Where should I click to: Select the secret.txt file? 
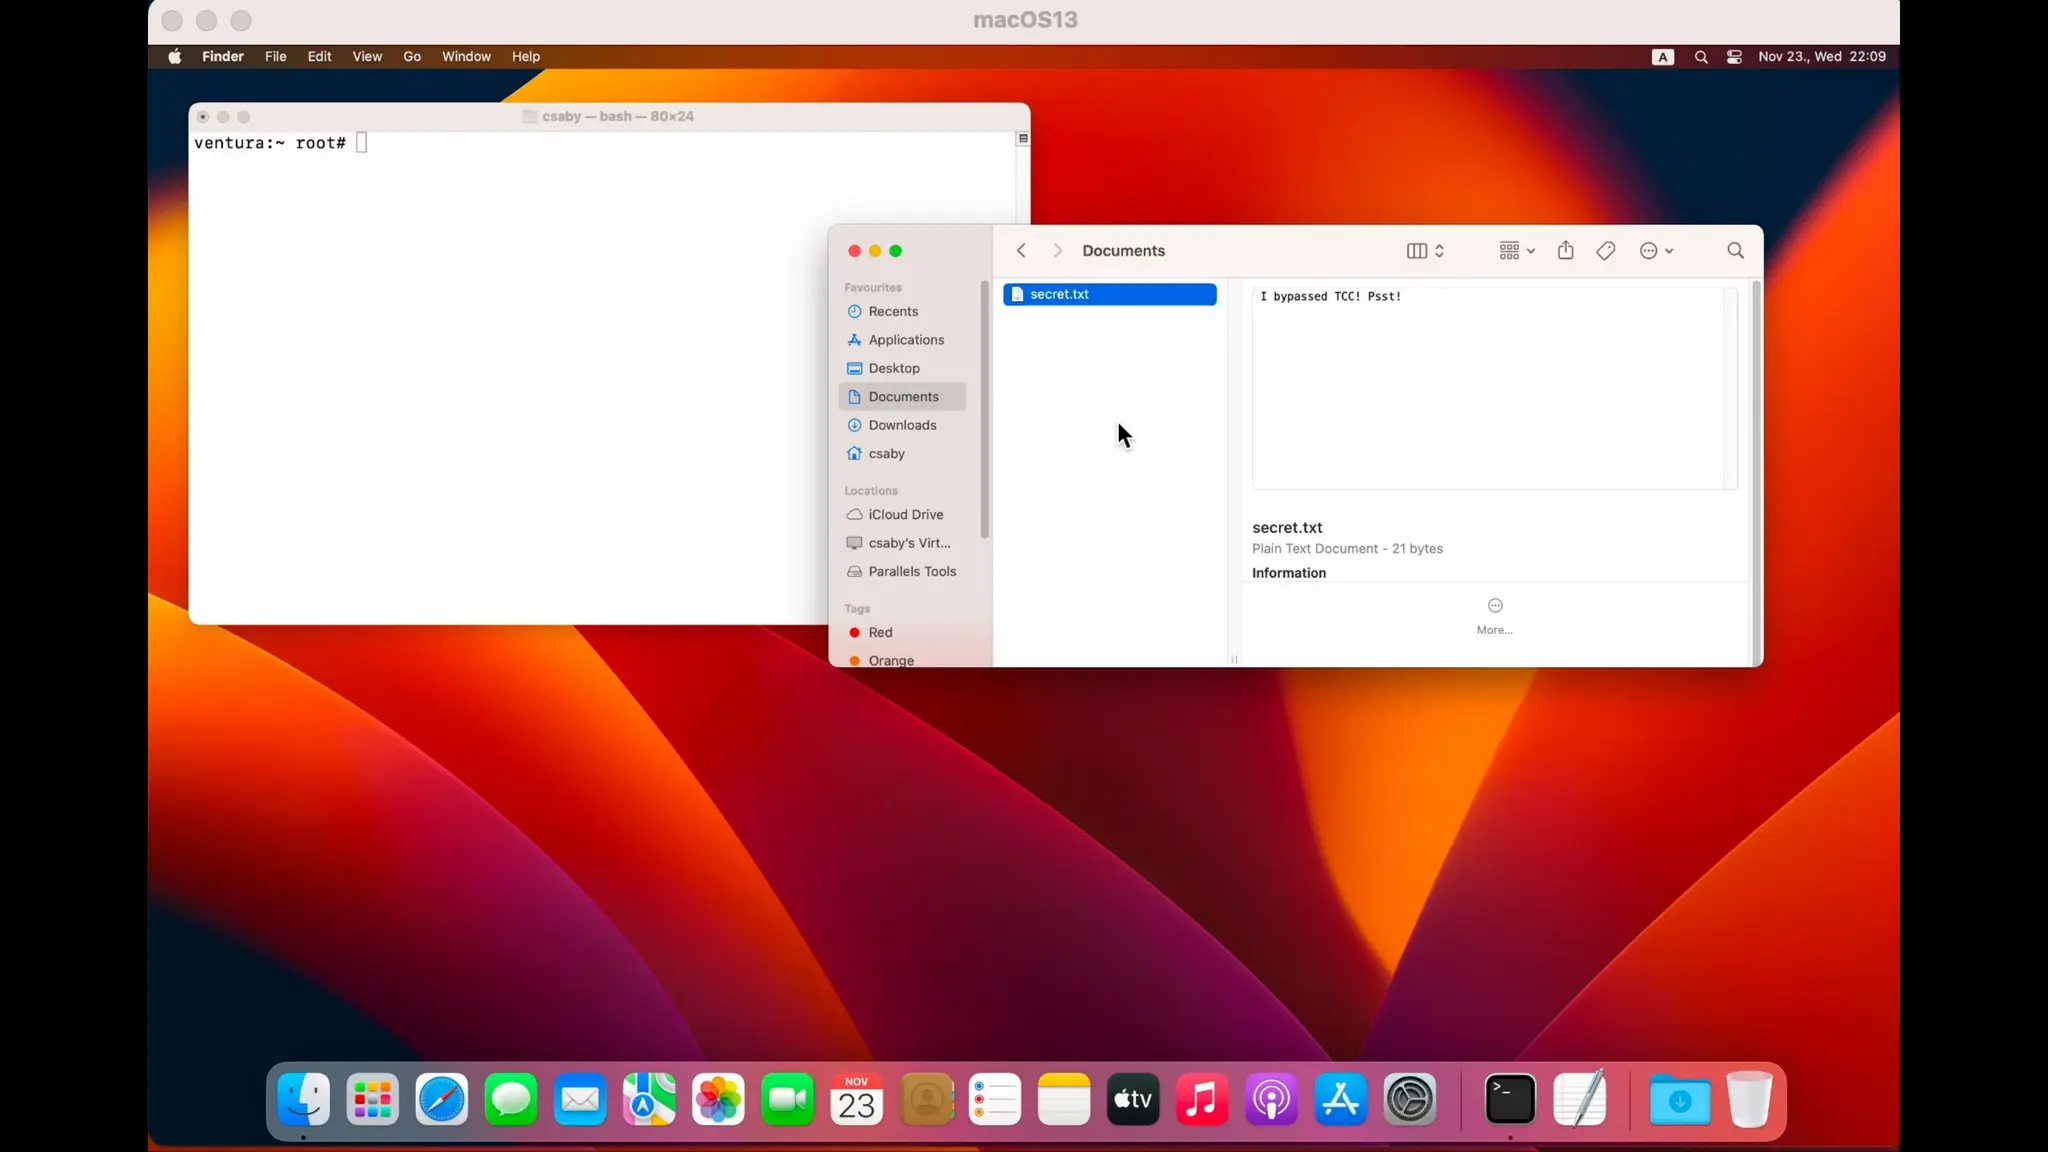(x=1108, y=294)
